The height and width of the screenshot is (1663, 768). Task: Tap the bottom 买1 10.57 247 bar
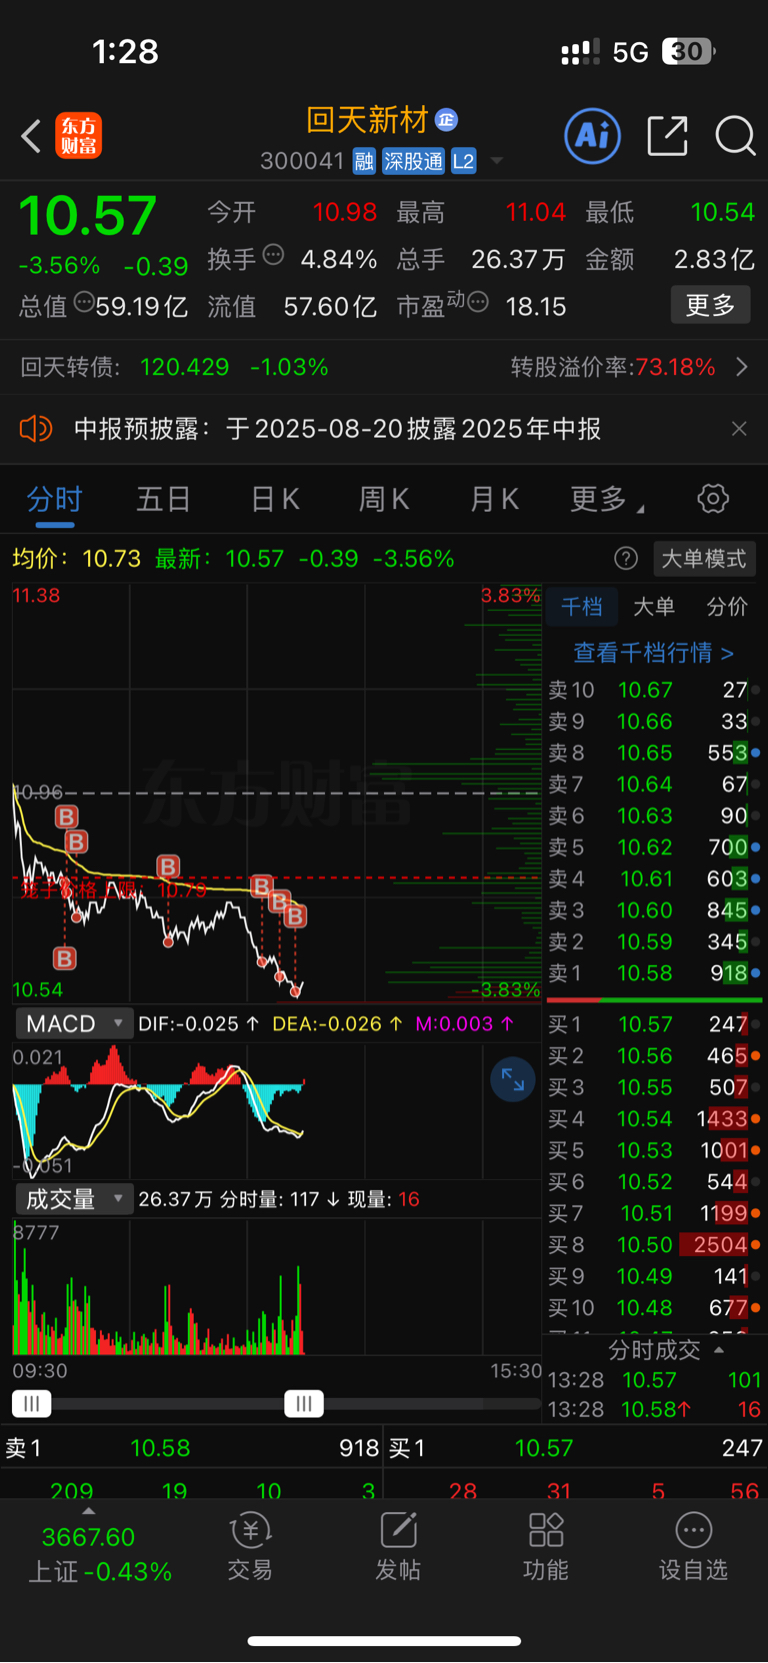(x=576, y=1448)
